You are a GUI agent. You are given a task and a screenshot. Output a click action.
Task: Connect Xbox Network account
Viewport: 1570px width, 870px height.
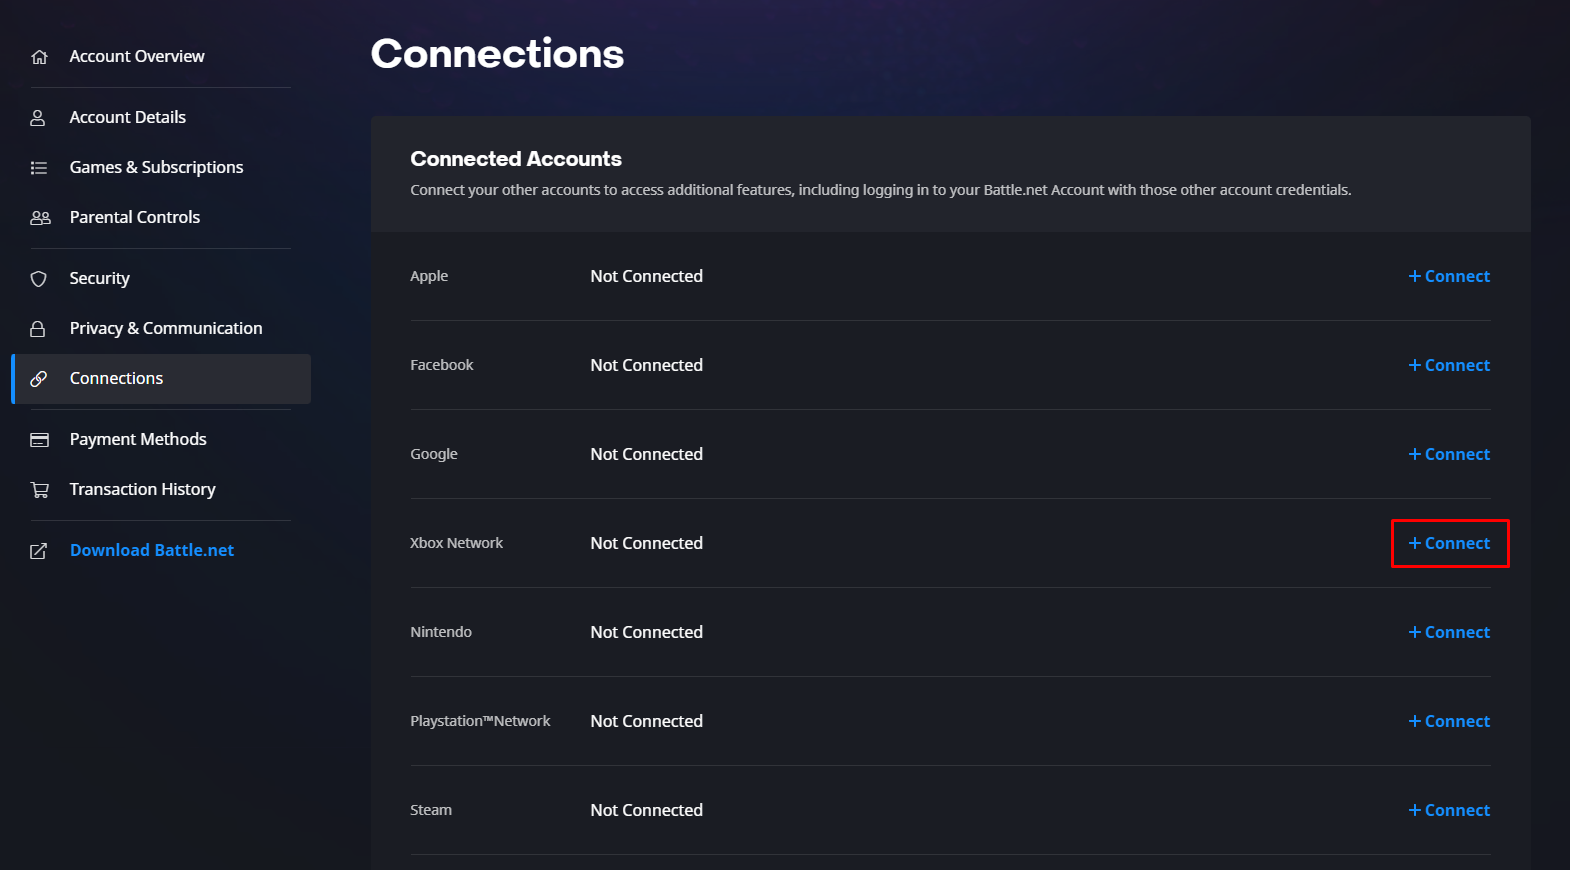point(1449,544)
